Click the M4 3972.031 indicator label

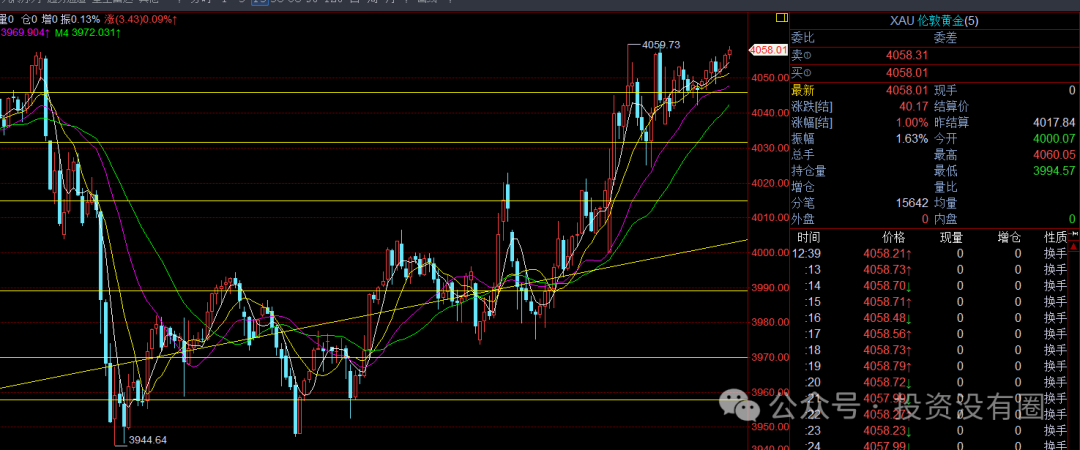[x=88, y=32]
